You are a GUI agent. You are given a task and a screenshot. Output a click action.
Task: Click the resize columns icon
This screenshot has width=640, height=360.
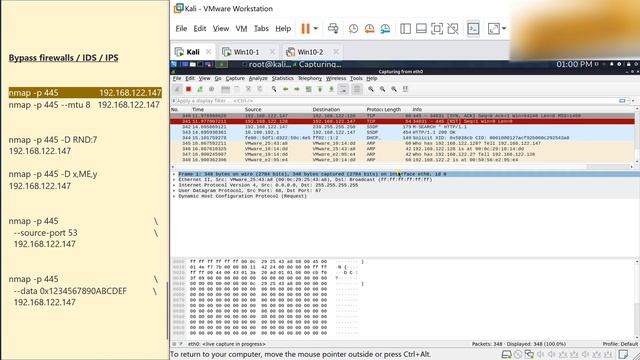(x=405, y=89)
